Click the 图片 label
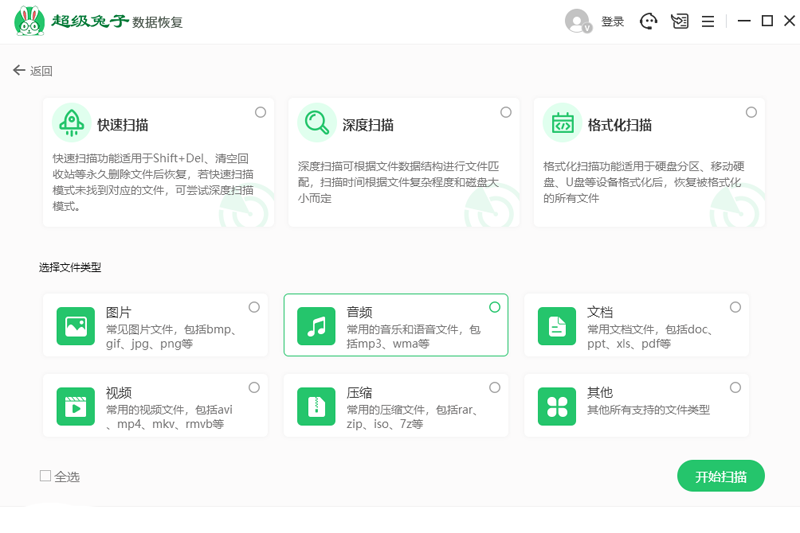This screenshot has height=533, width=800. coord(119,312)
